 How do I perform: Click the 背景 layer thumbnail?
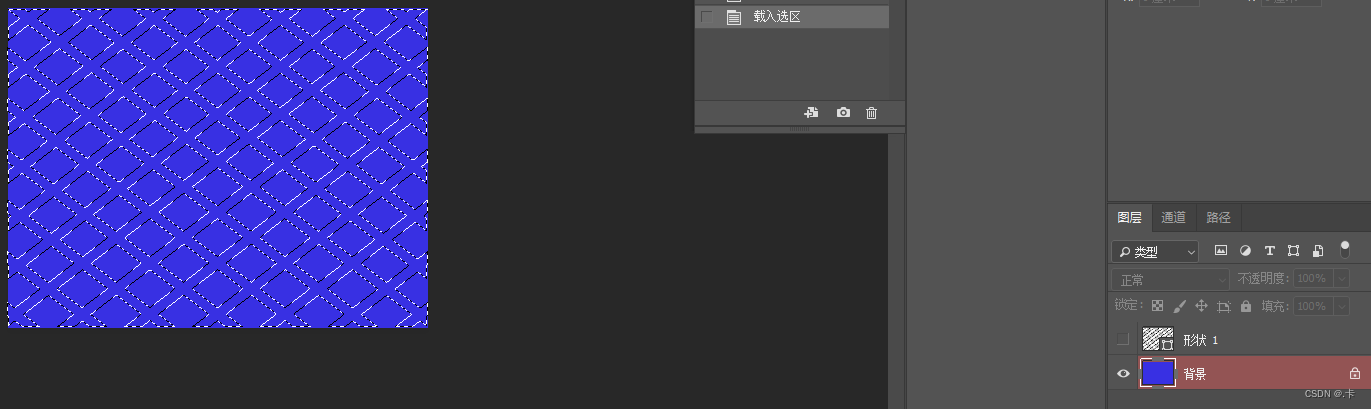point(1158,373)
